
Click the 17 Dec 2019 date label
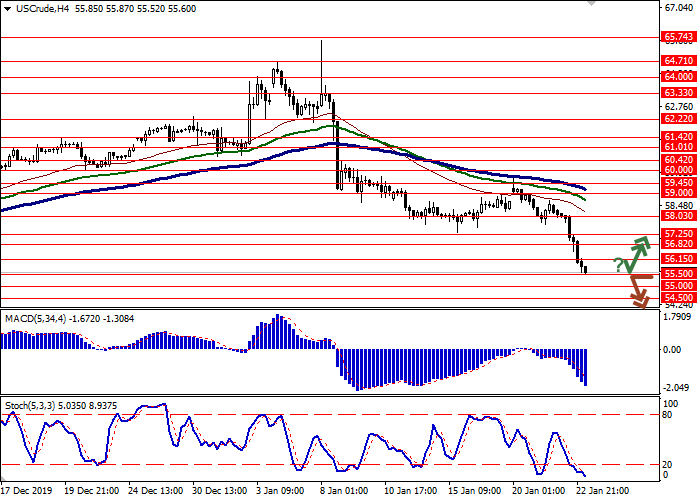28,491
